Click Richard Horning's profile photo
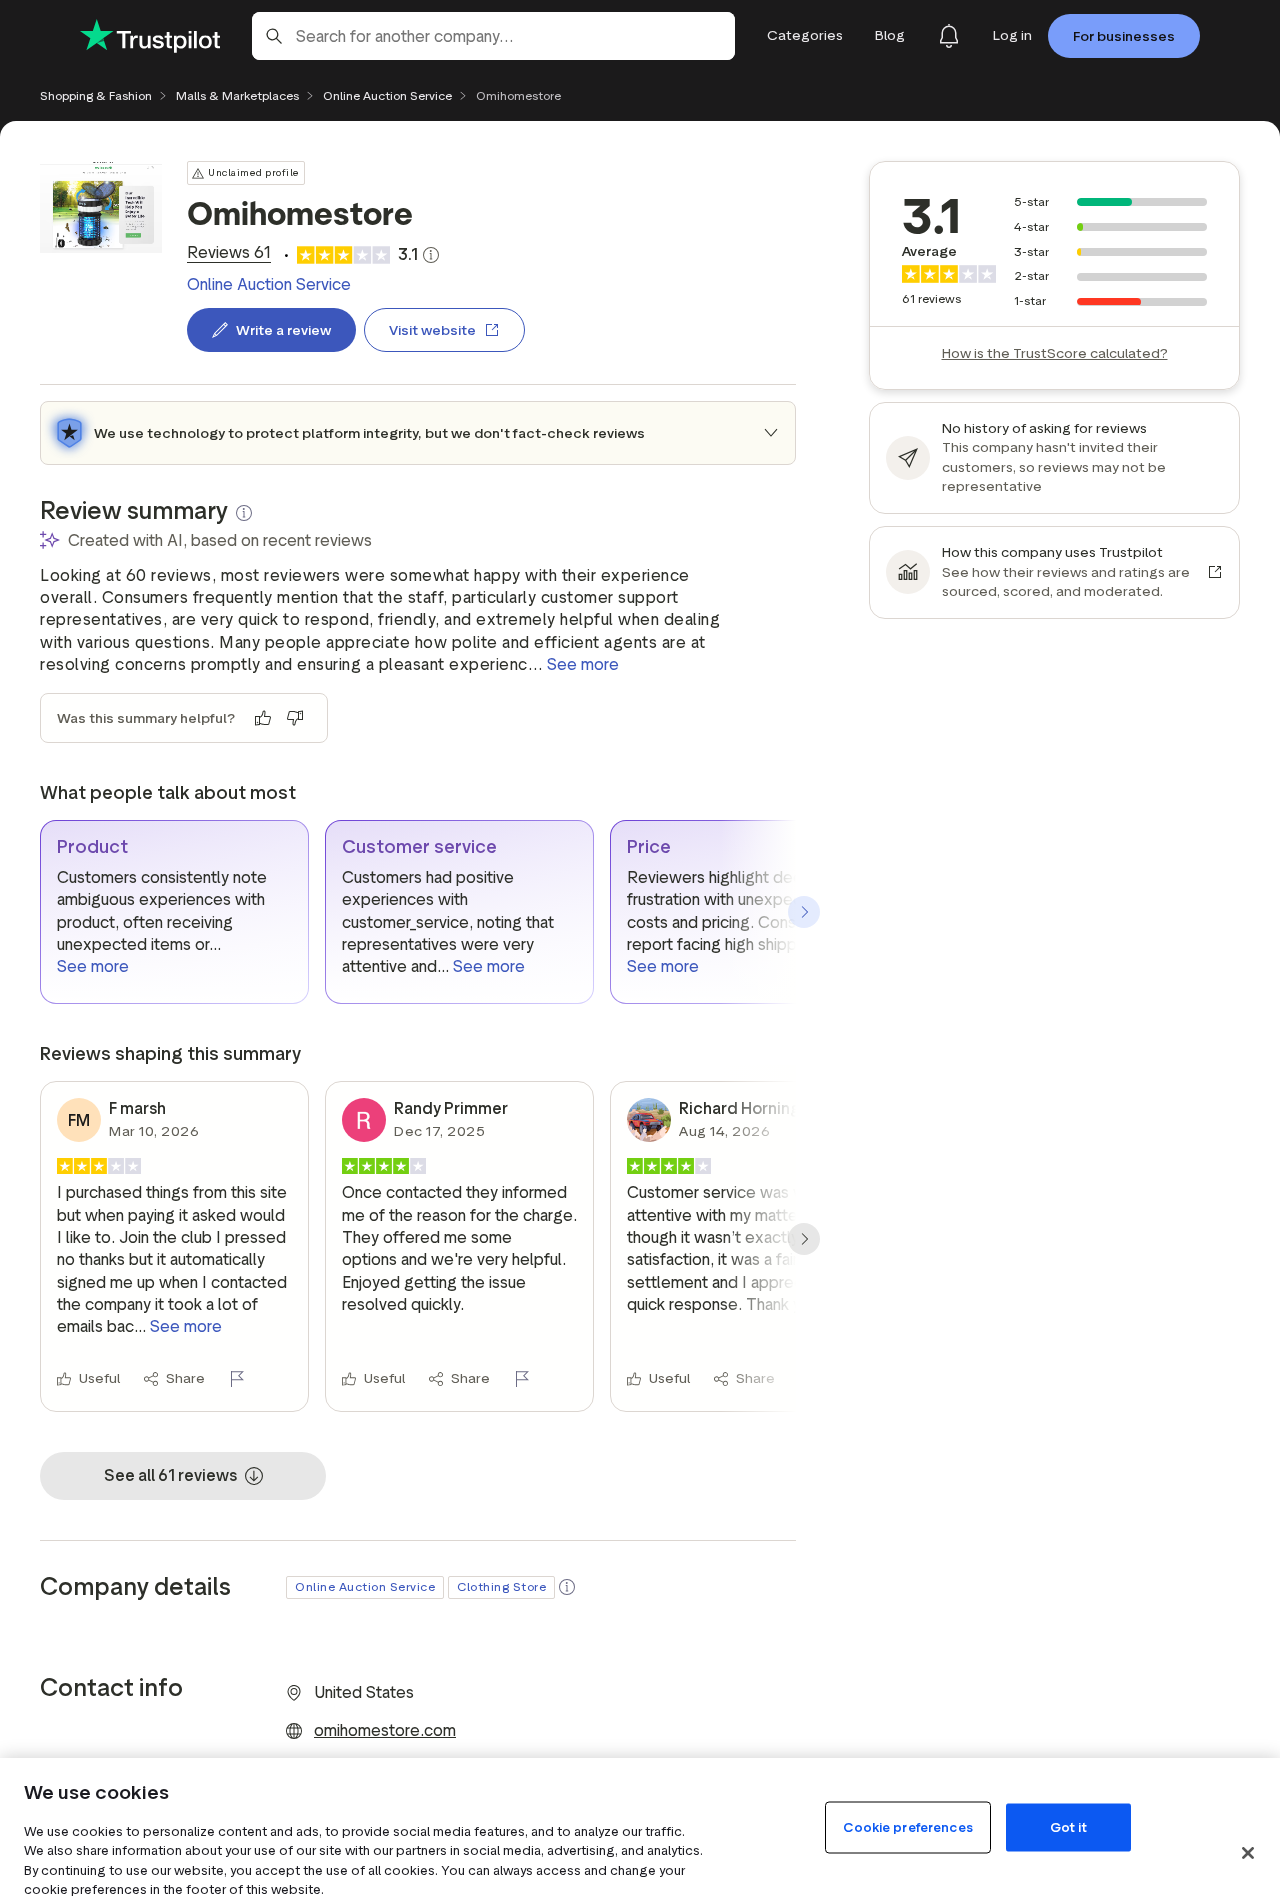 tap(649, 1120)
